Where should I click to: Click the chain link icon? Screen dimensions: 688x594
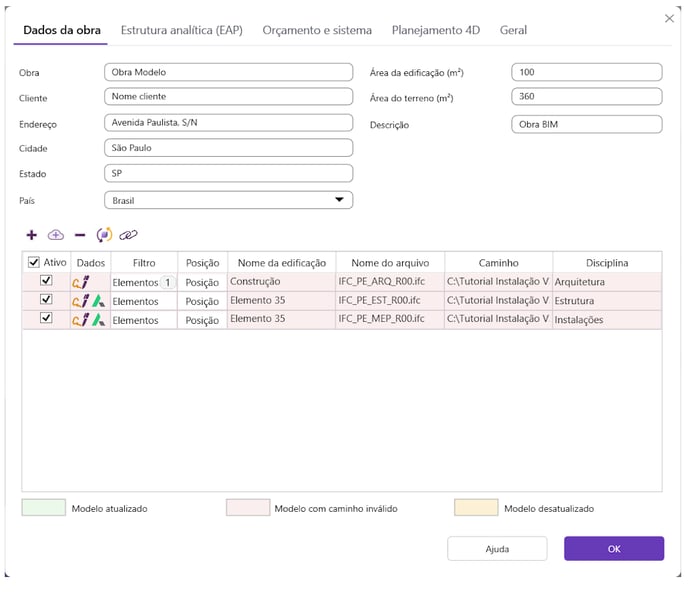(x=128, y=235)
